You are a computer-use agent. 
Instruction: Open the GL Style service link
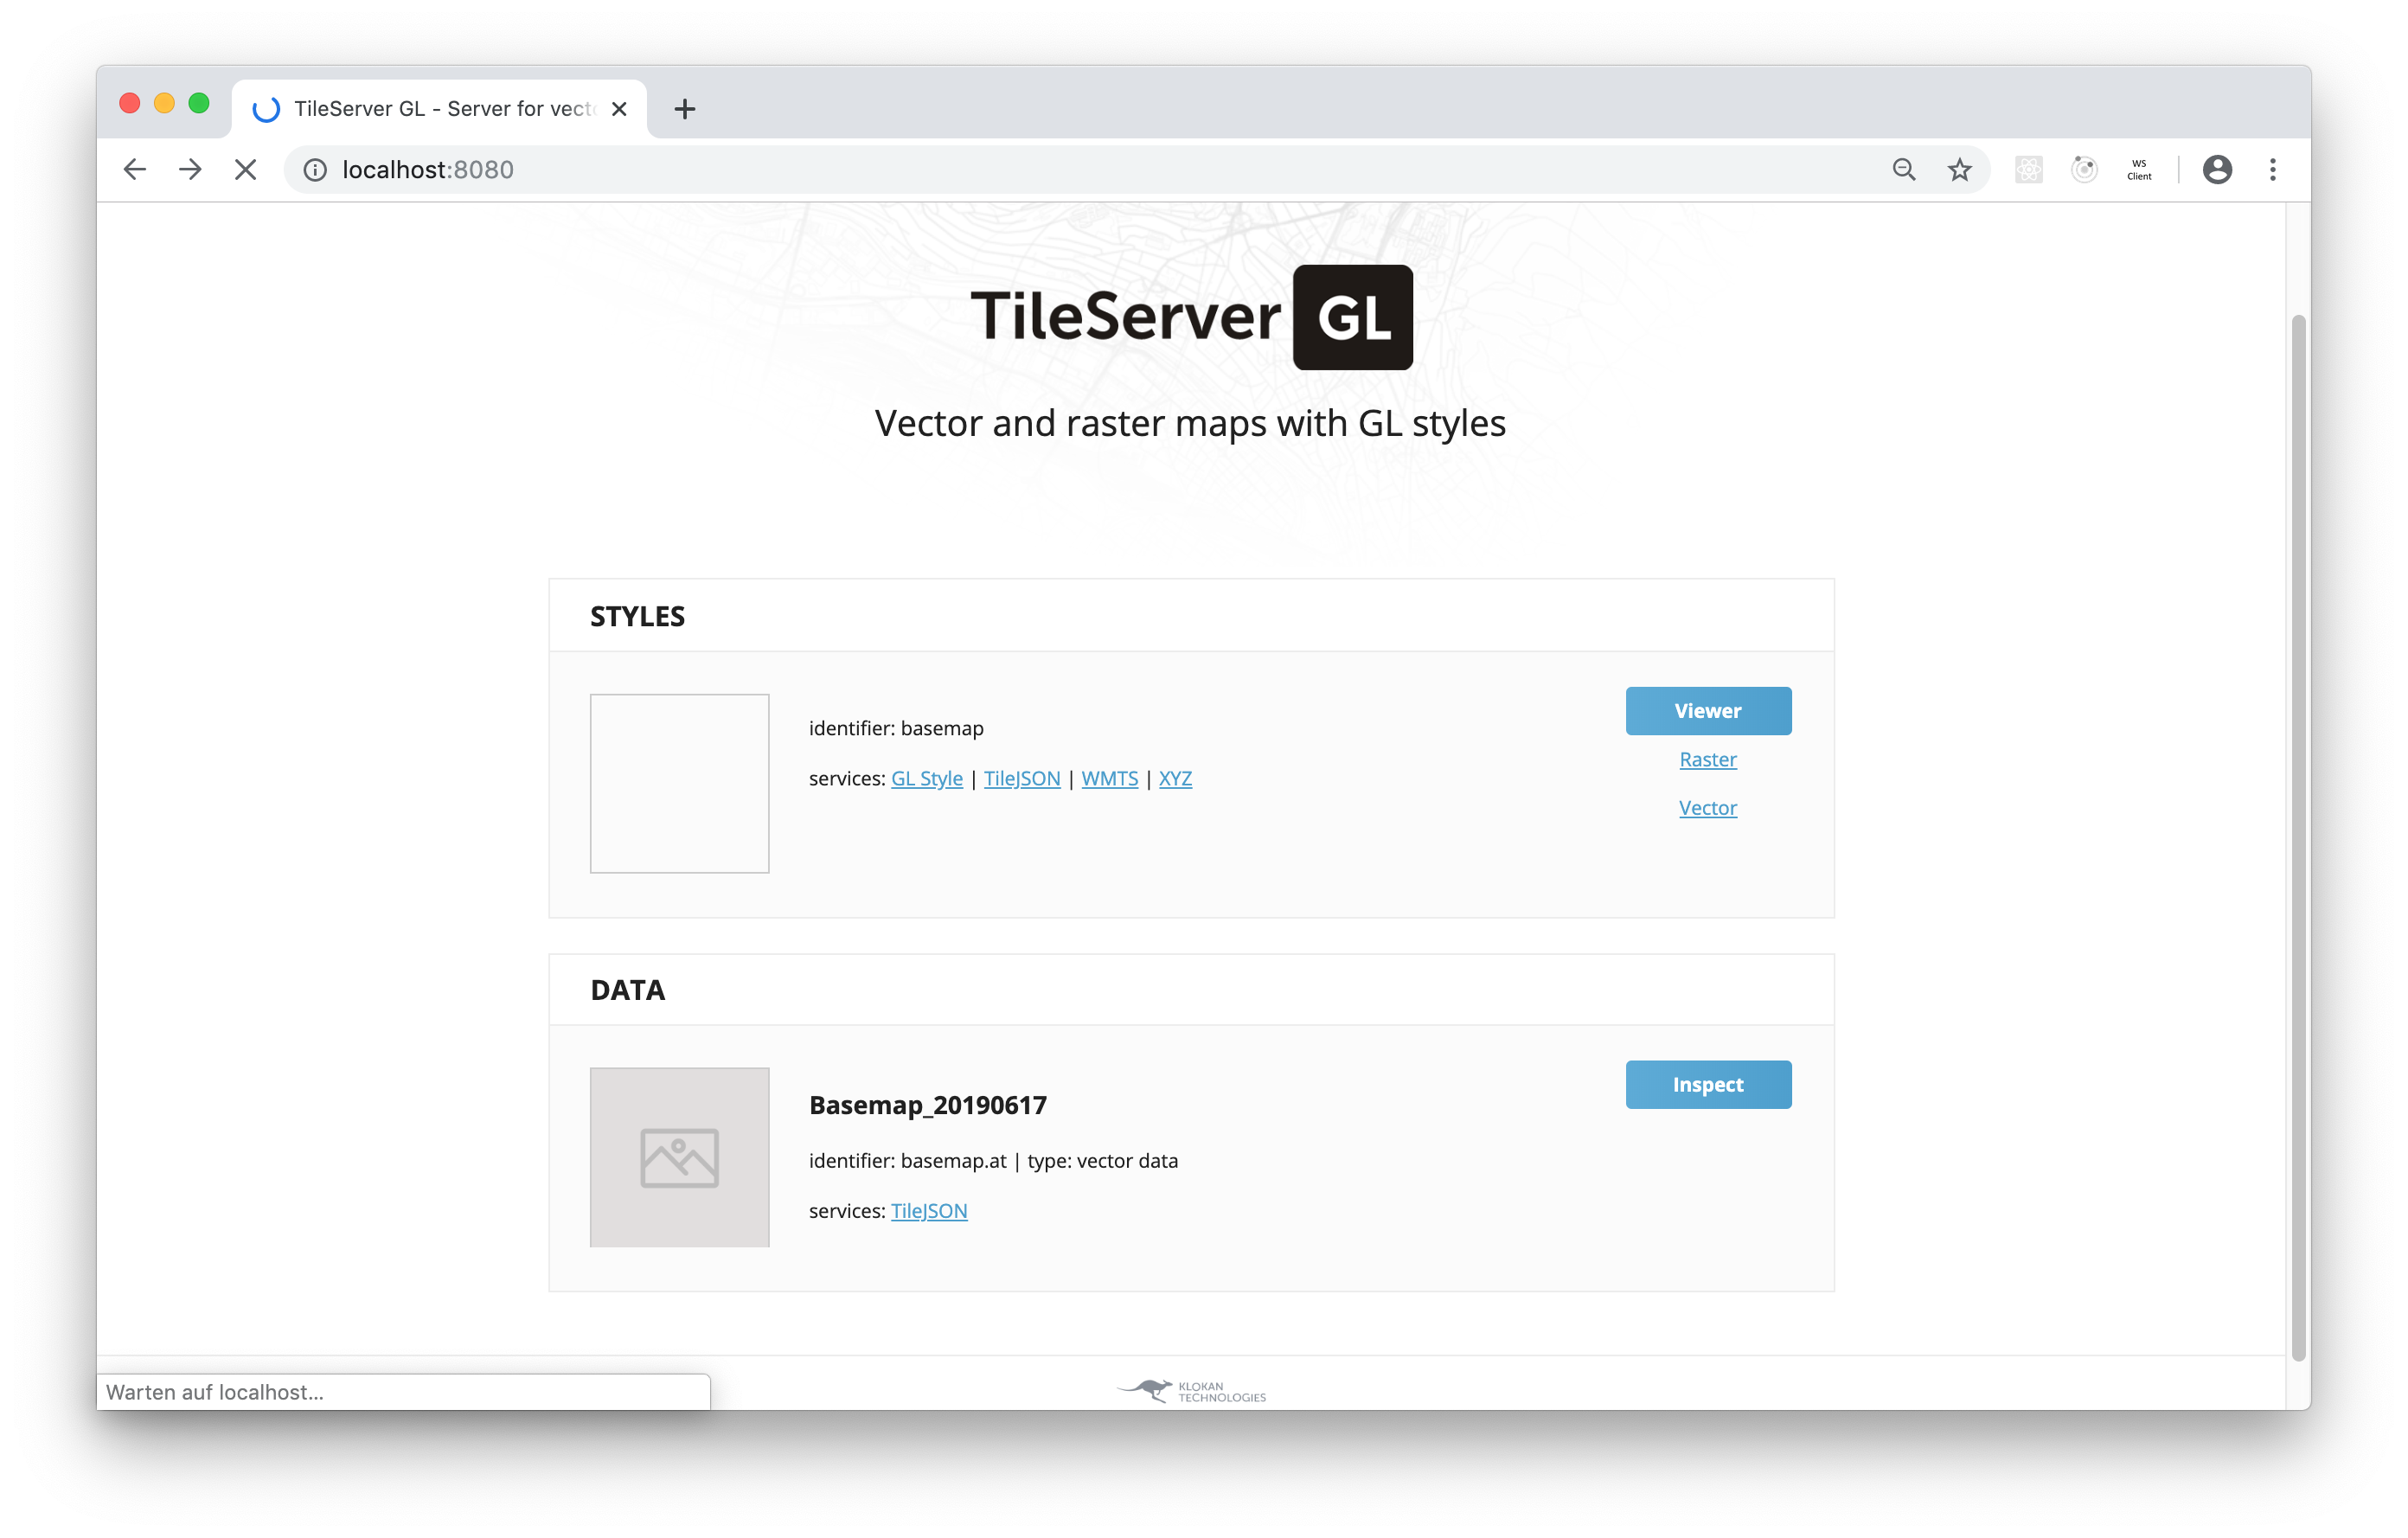(x=927, y=778)
